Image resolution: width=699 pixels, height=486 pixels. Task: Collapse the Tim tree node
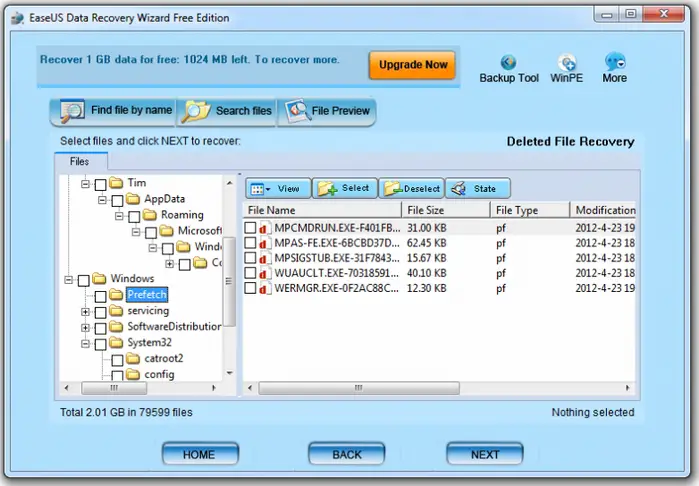[86, 184]
